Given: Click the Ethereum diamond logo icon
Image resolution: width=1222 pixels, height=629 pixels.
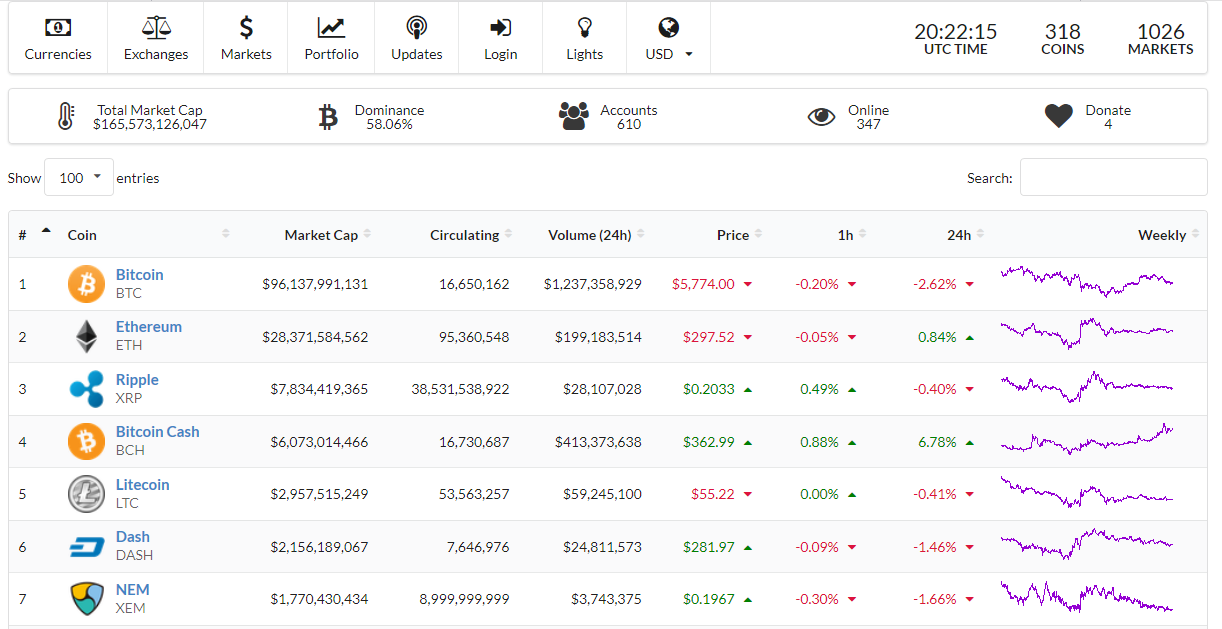Looking at the screenshot, I should 86,337.
